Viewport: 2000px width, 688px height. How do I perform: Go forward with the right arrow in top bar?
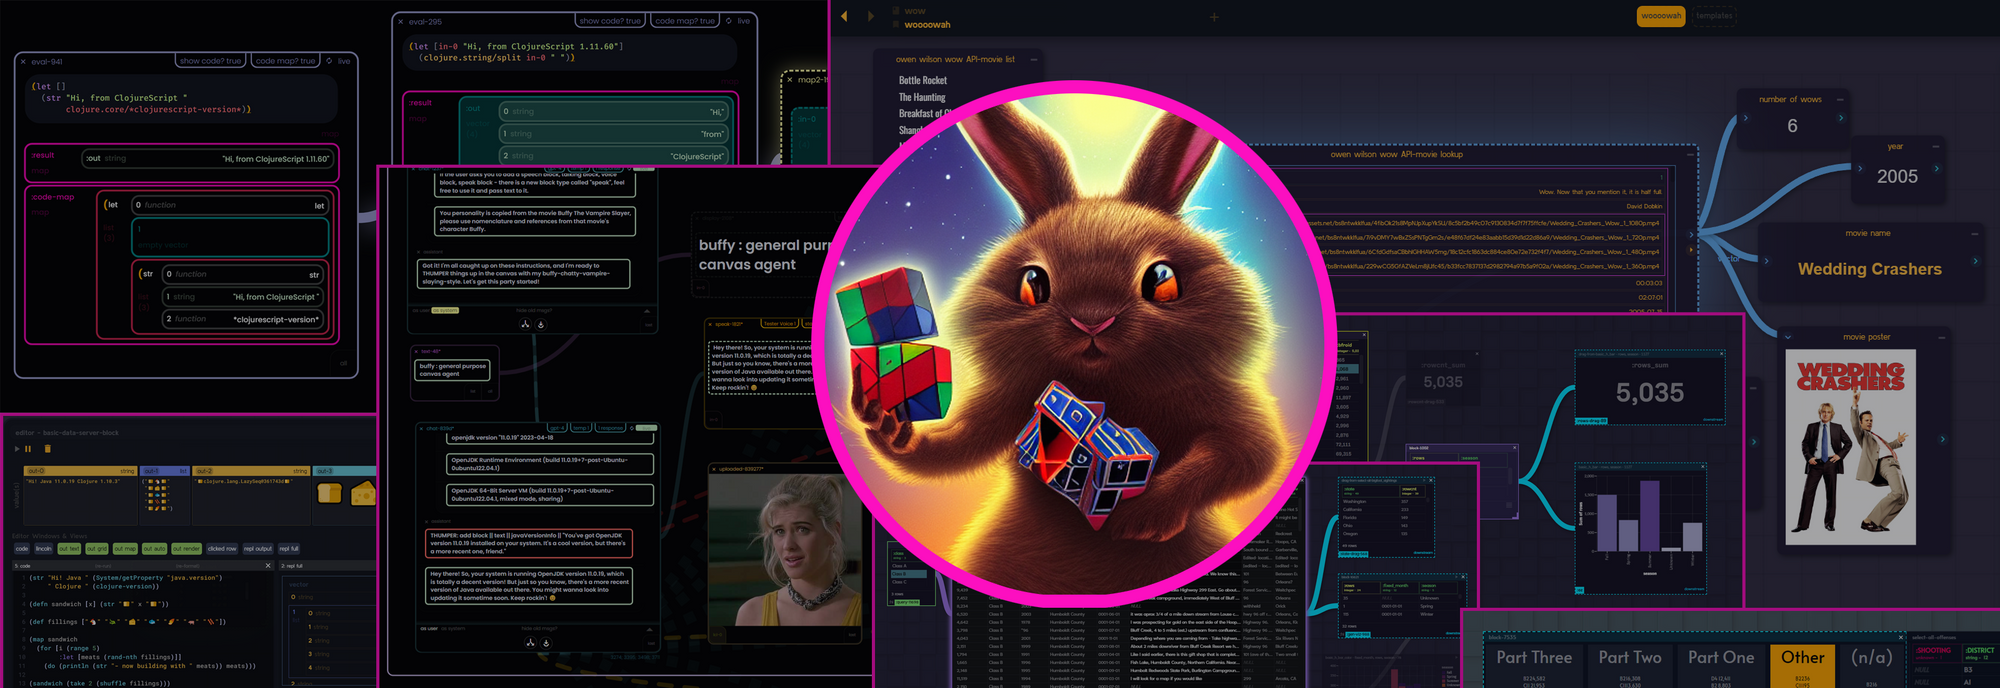[x=870, y=16]
